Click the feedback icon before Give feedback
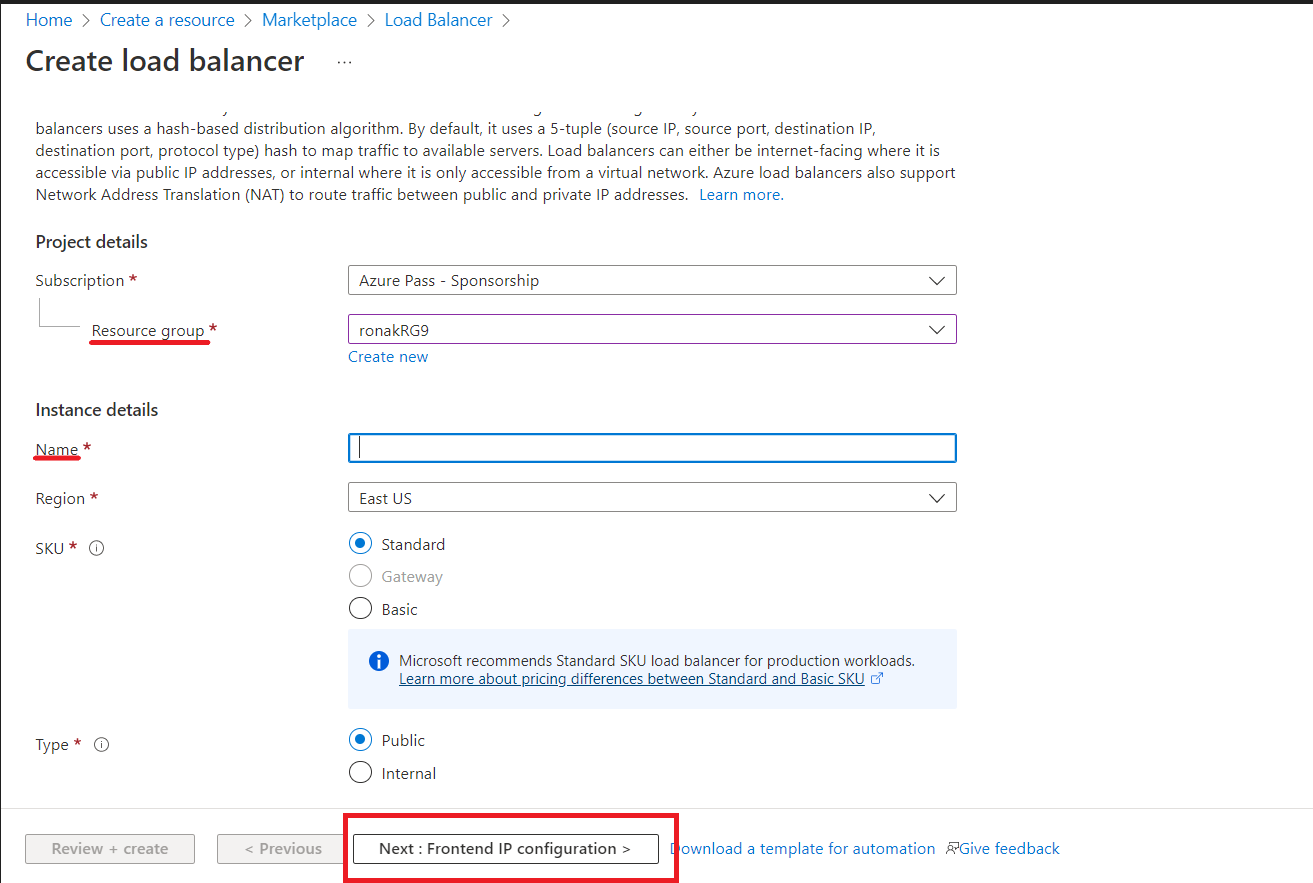This screenshot has height=883, width=1313. (950, 848)
